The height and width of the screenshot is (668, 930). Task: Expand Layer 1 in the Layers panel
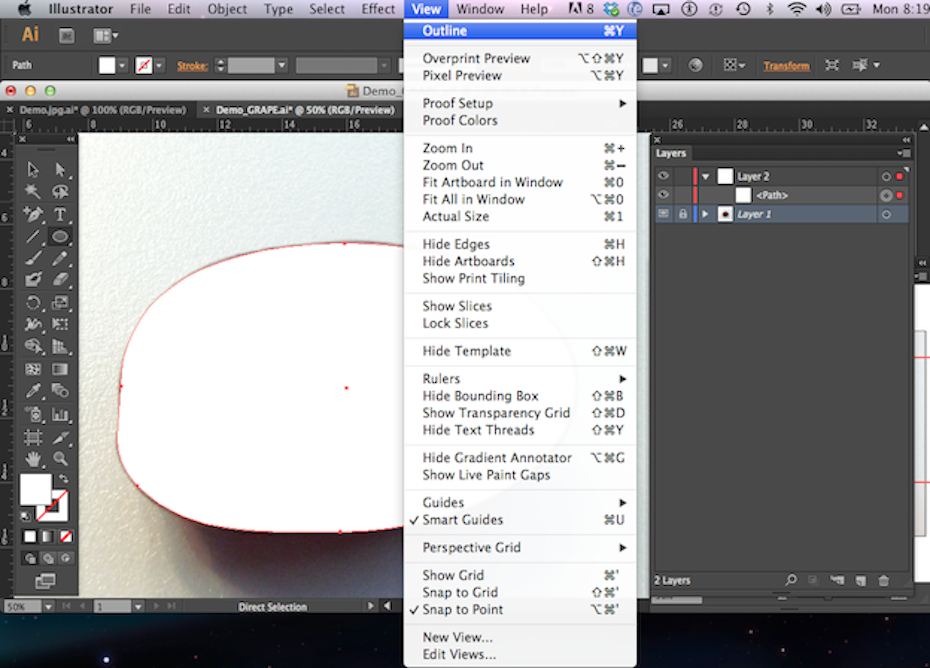(x=705, y=214)
